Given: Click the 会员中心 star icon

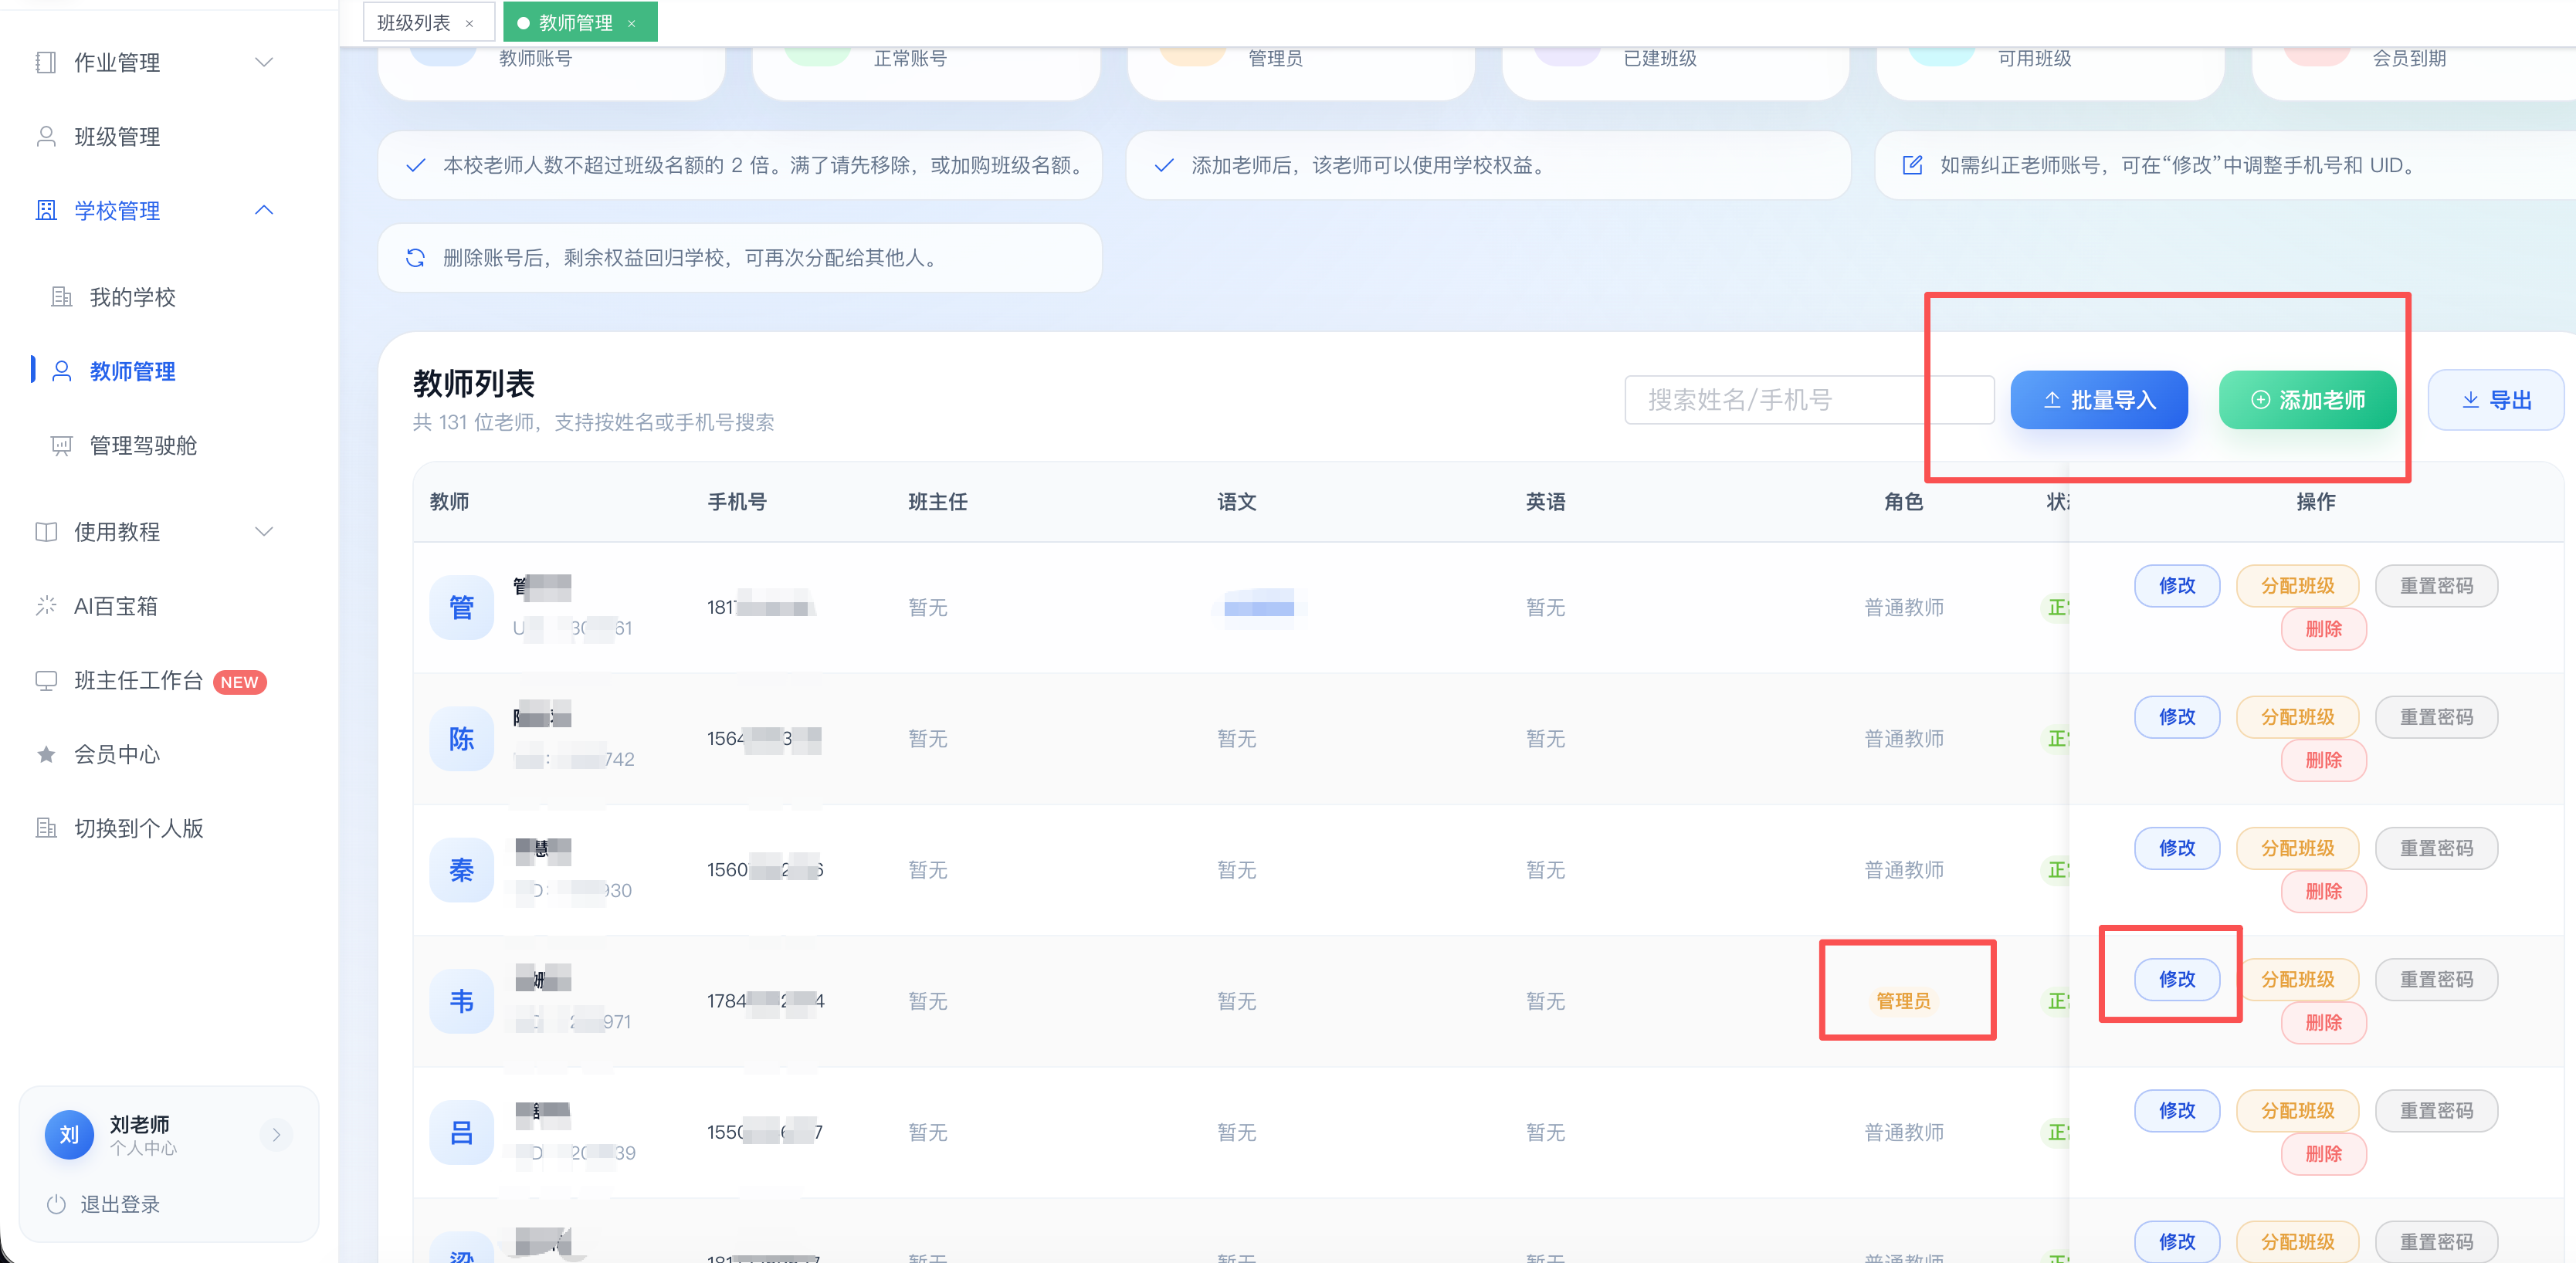Looking at the screenshot, I should pyautogui.click(x=46, y=755).
